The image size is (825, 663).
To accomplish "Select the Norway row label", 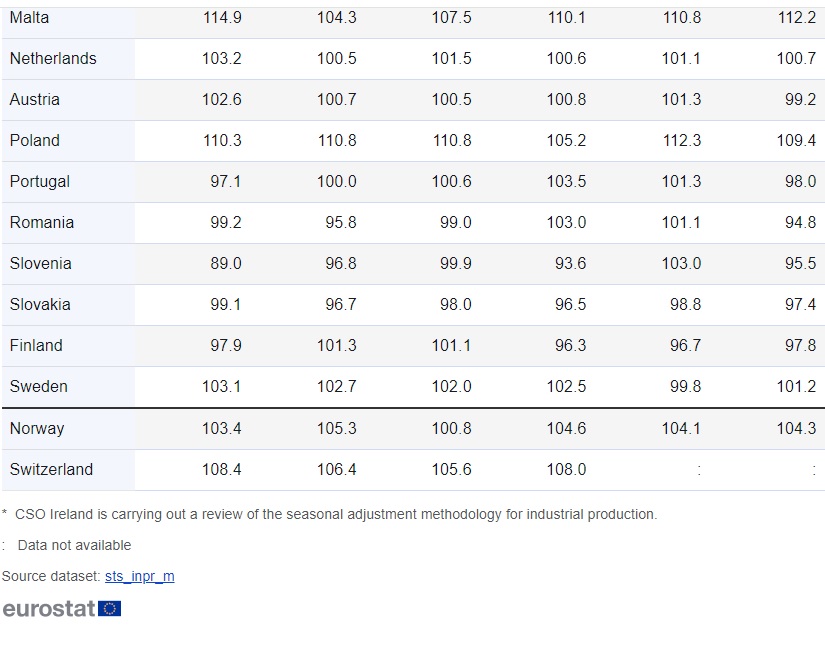I will pos(37,429).
